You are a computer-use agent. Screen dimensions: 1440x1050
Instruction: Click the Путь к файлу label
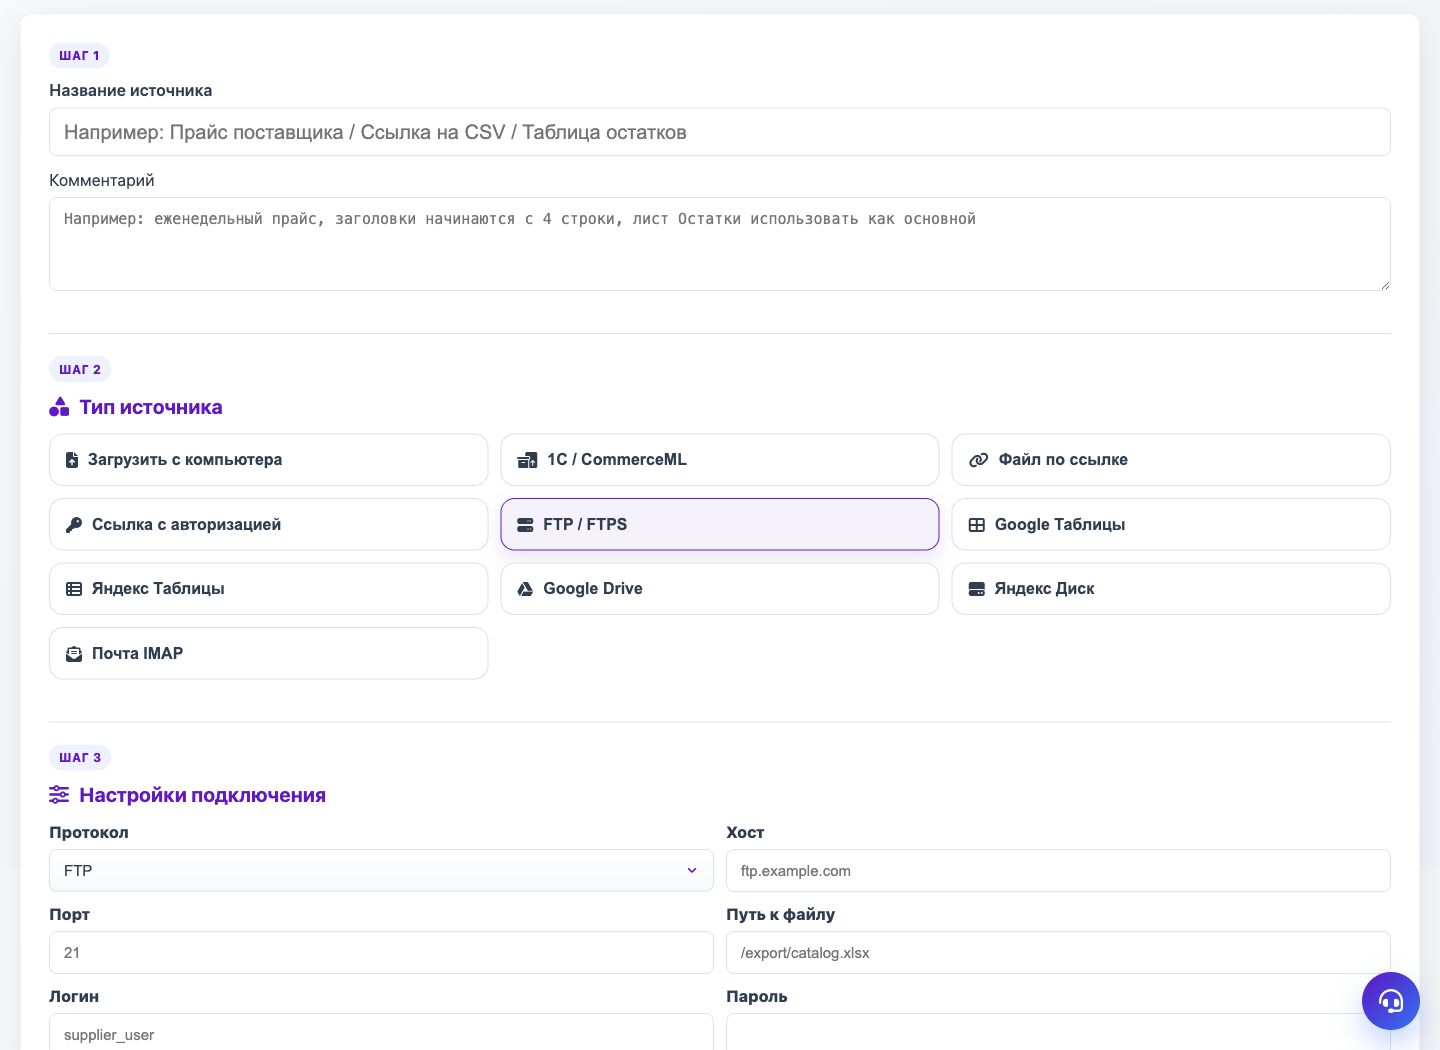tap(781, 914)
